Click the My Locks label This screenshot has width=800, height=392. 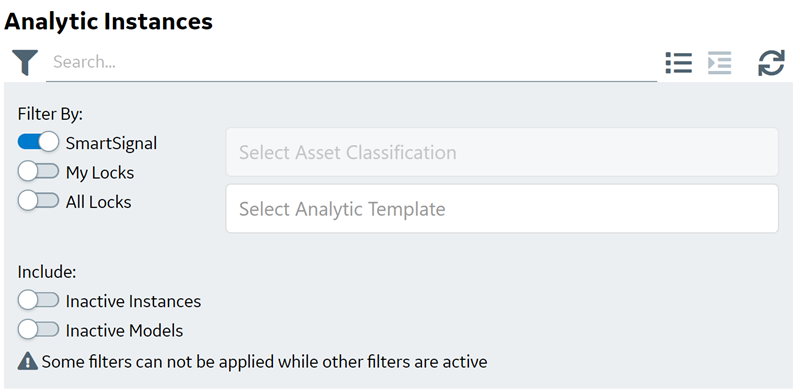tap(100, 173)
